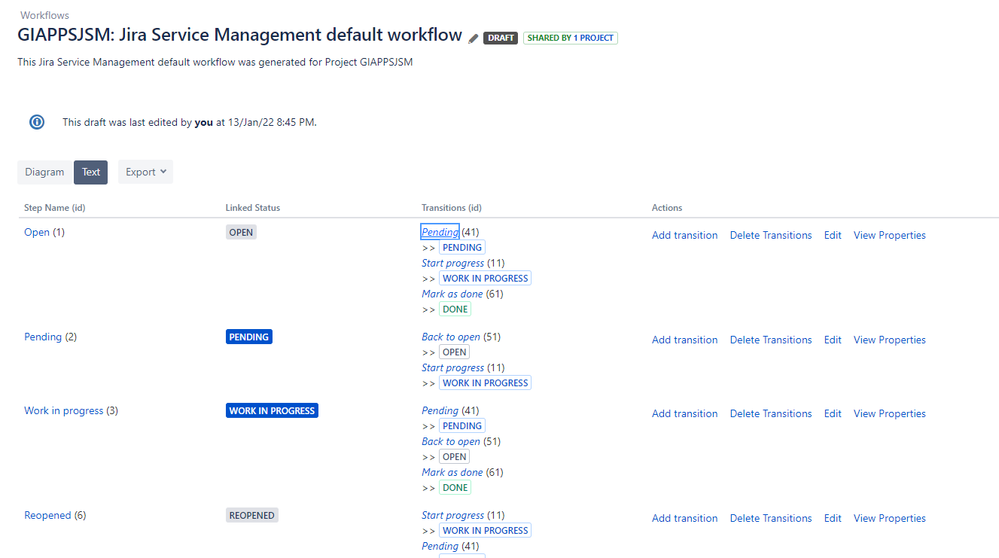999x558 pixels.
Task: Click WORK IN PROGRESS target lozenge in Reopened row
Action: coord(485,531)
